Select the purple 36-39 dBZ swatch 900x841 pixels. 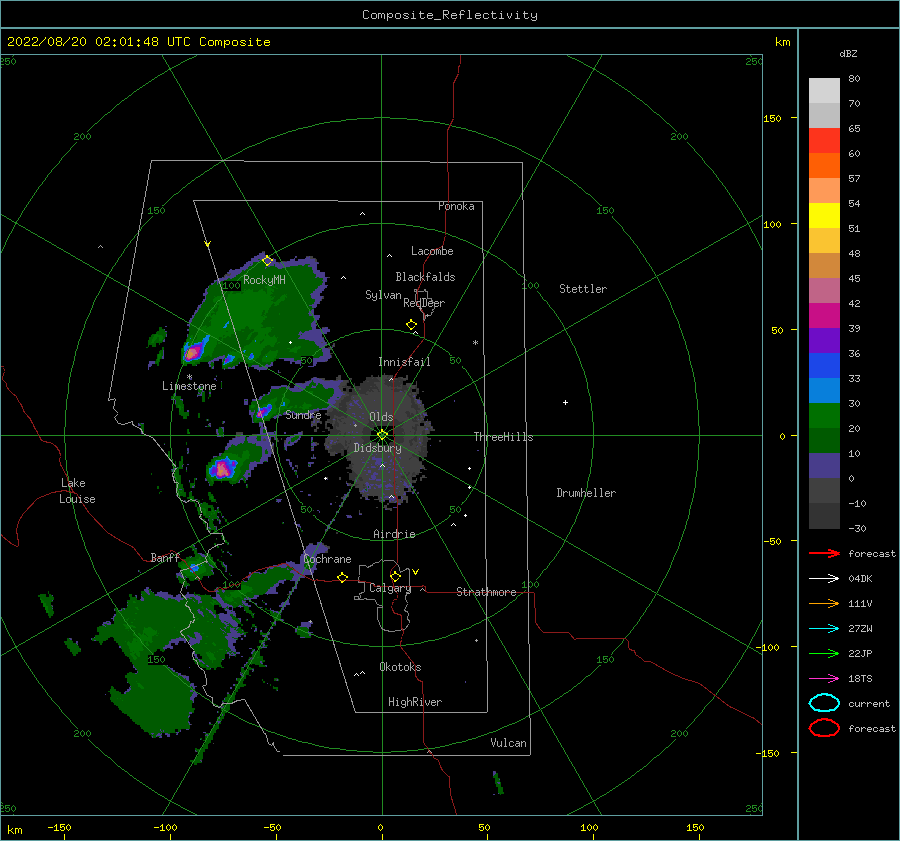pos(824,340)
